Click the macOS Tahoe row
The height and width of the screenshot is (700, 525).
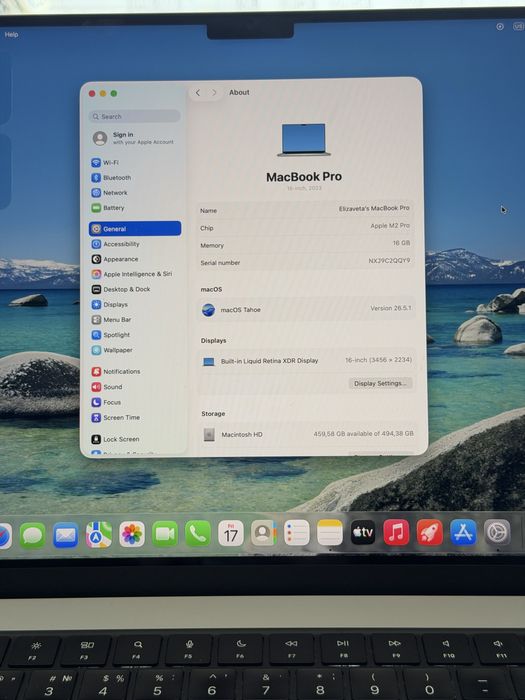306,309
